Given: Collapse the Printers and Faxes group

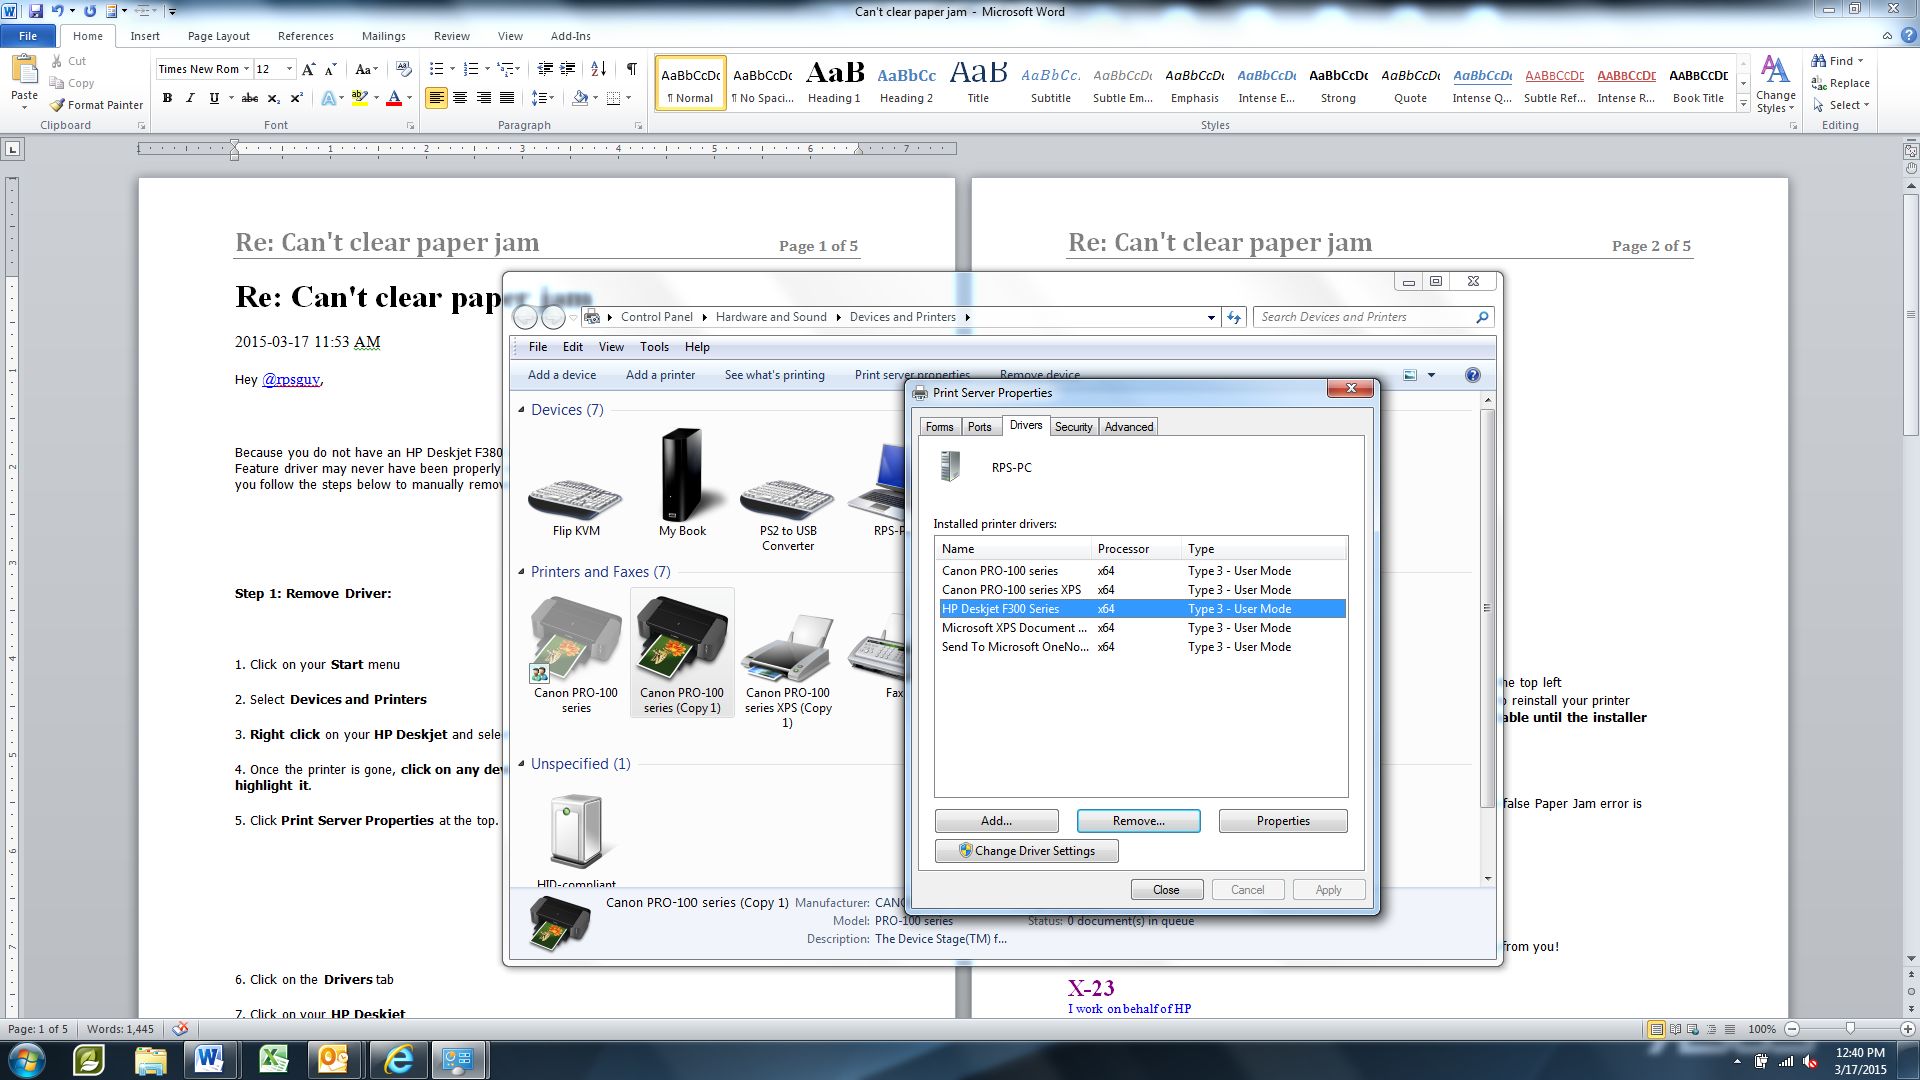Looking at the screenshot, I should (521, 572).
